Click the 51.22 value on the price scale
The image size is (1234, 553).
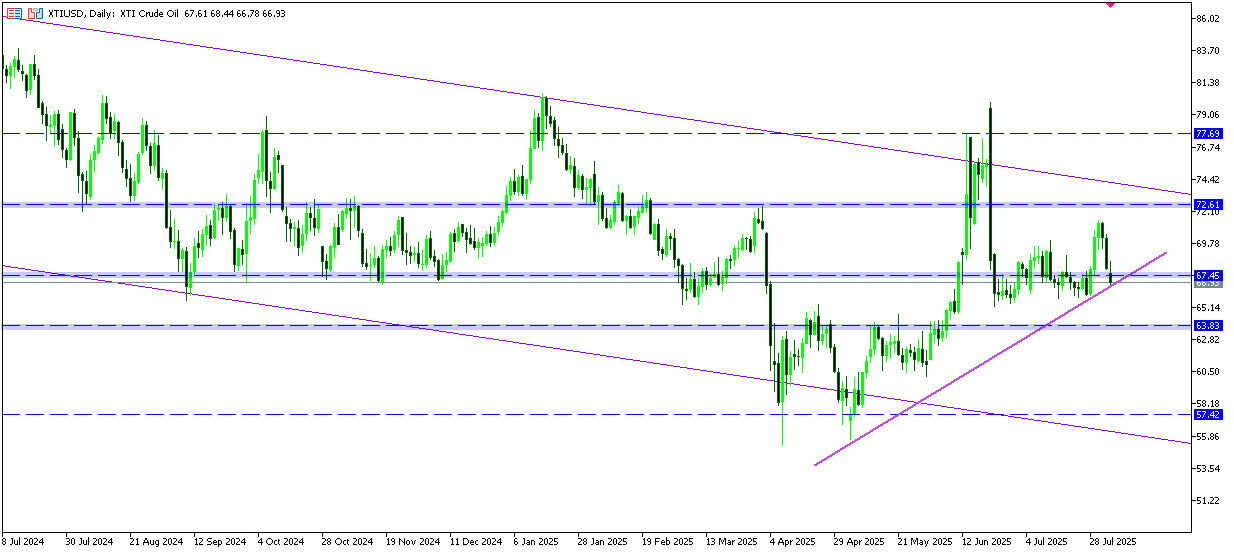(1208, 500)
